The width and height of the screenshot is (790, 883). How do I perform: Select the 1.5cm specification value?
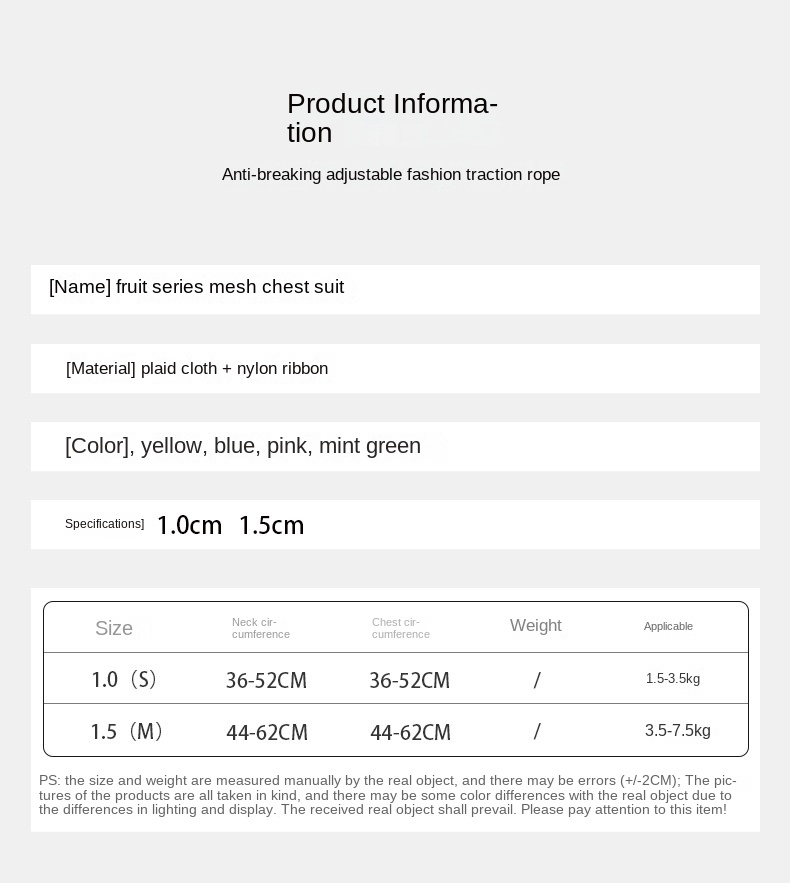271,526
